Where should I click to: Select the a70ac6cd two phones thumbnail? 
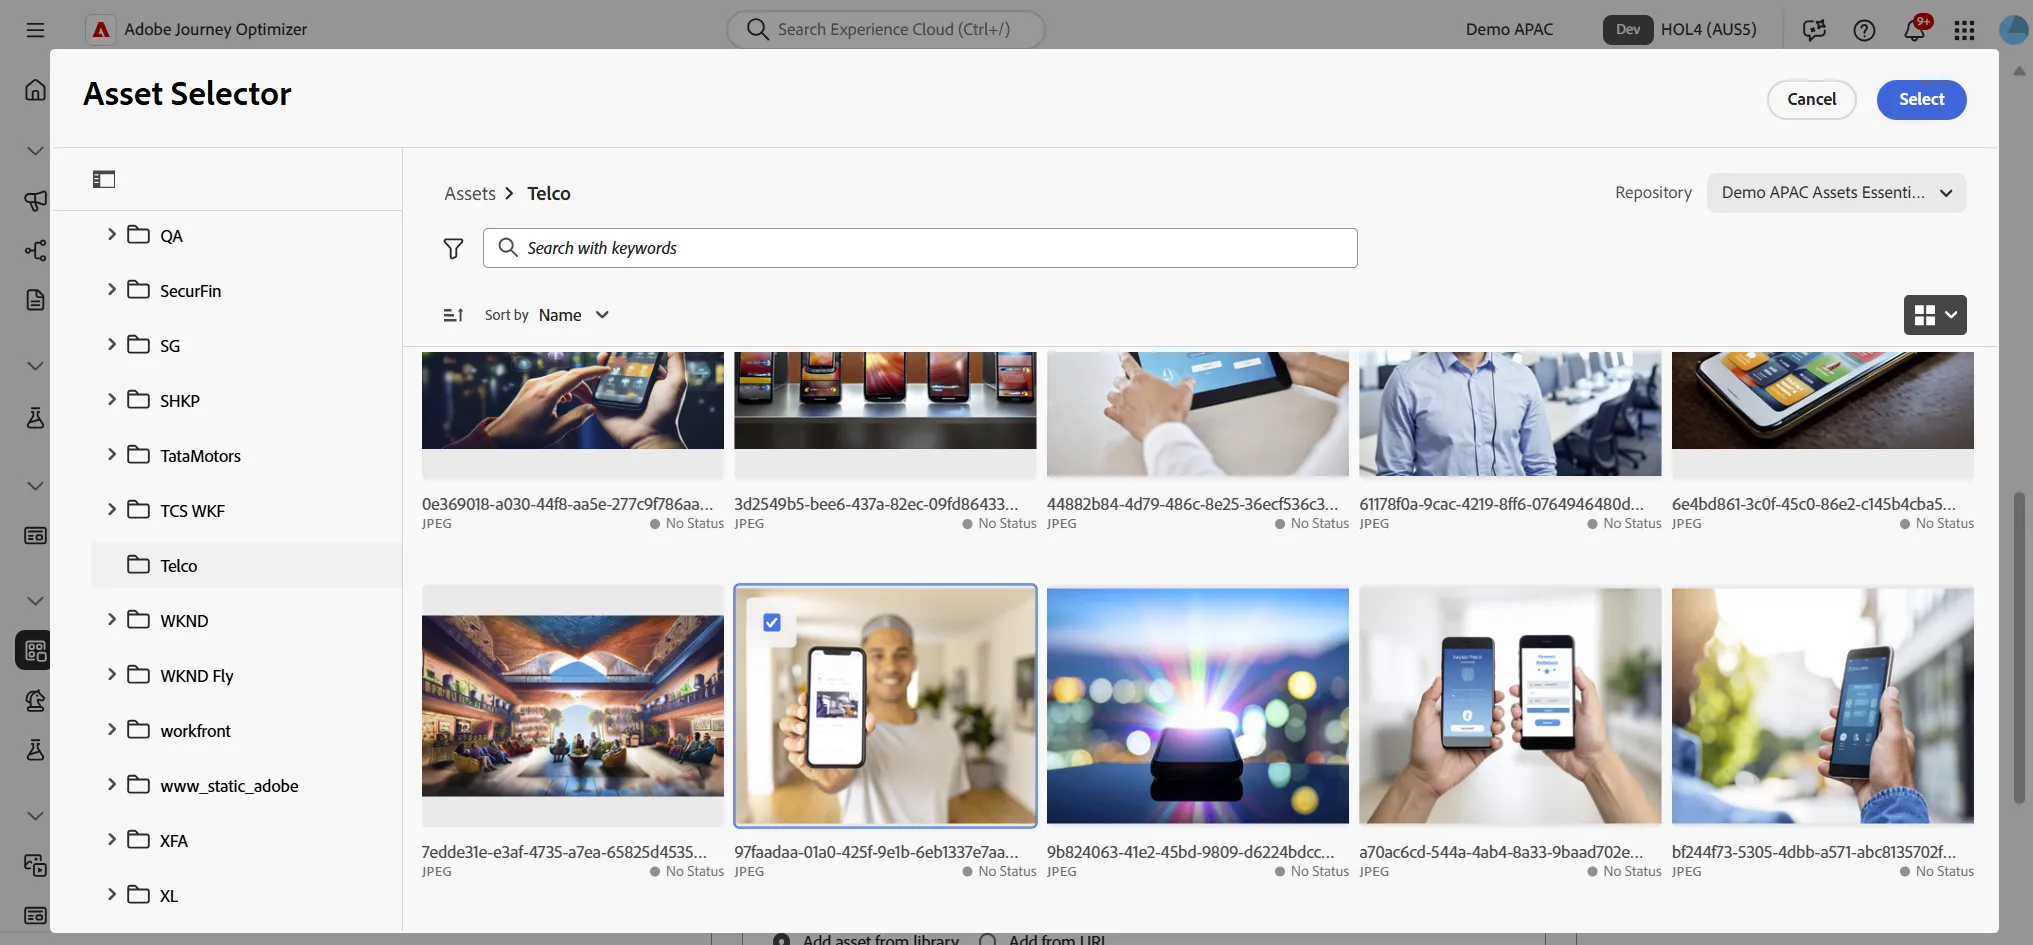tap(1510, 706)
